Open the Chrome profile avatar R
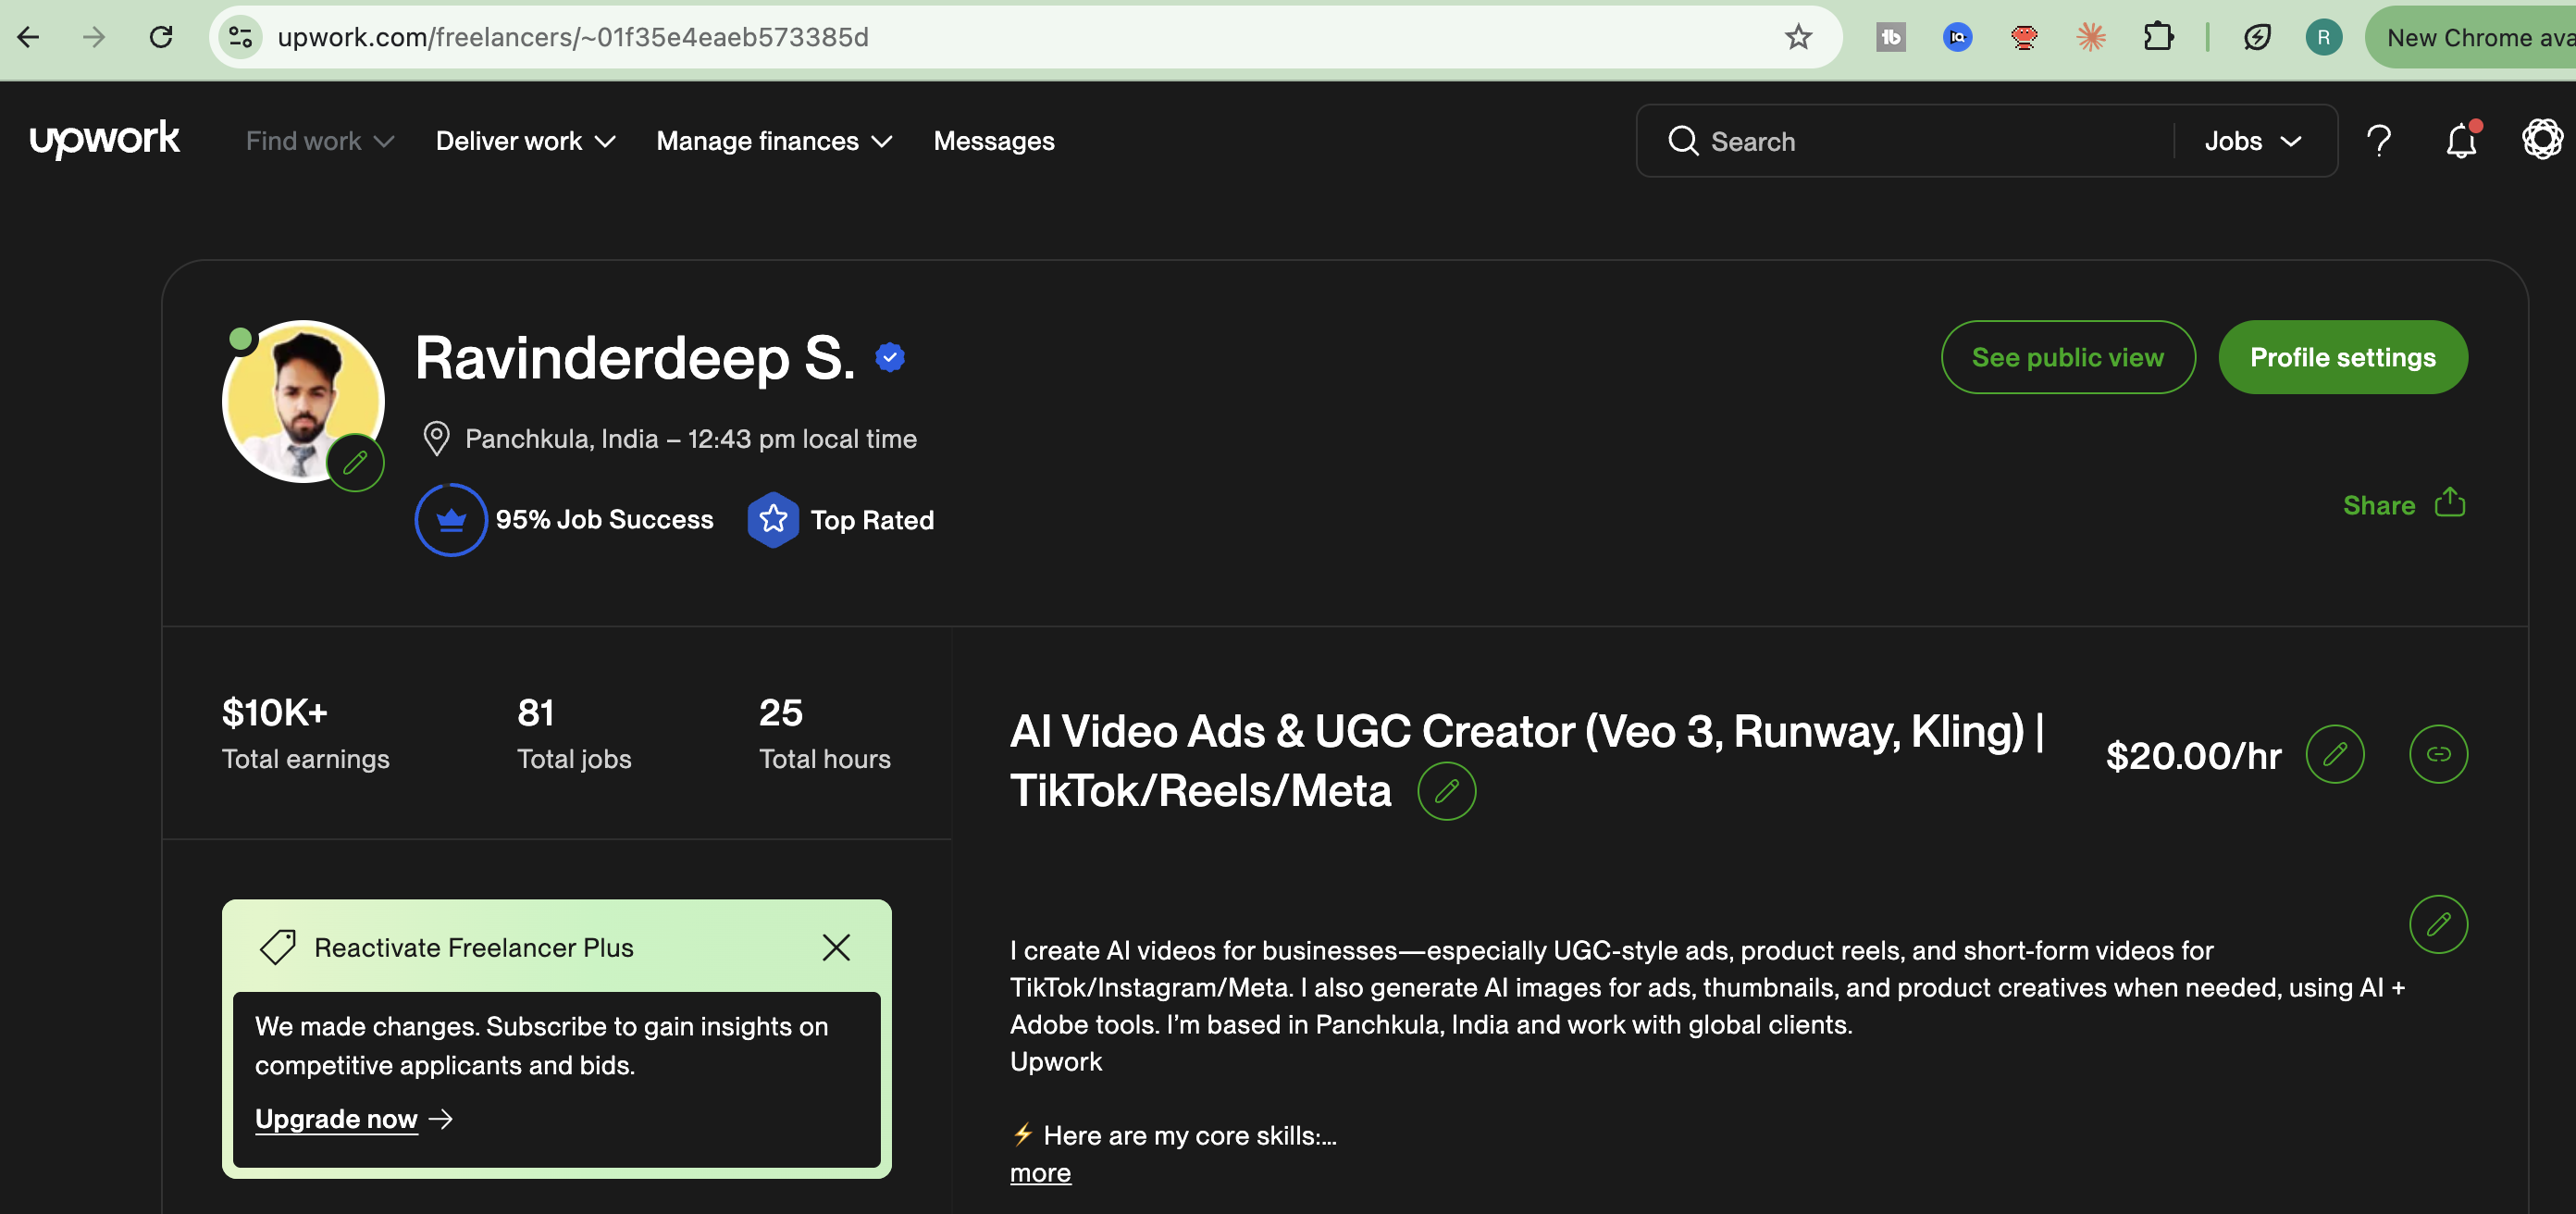The image size is (2576, 1214). pyautogui.click(x=2323, y=37)
